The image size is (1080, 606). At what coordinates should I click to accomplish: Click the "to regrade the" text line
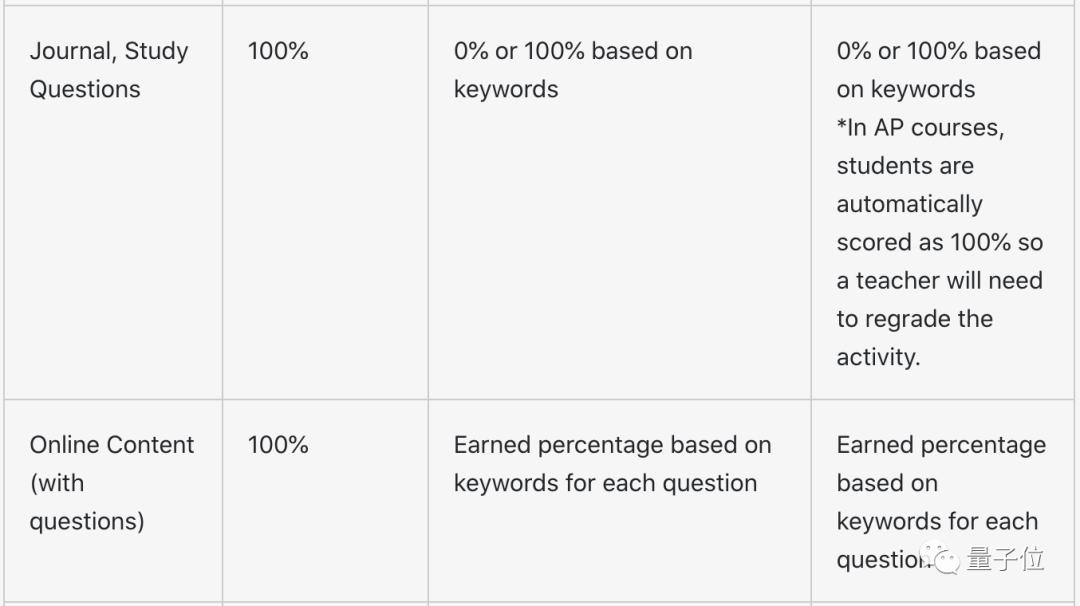coord(914,319)
